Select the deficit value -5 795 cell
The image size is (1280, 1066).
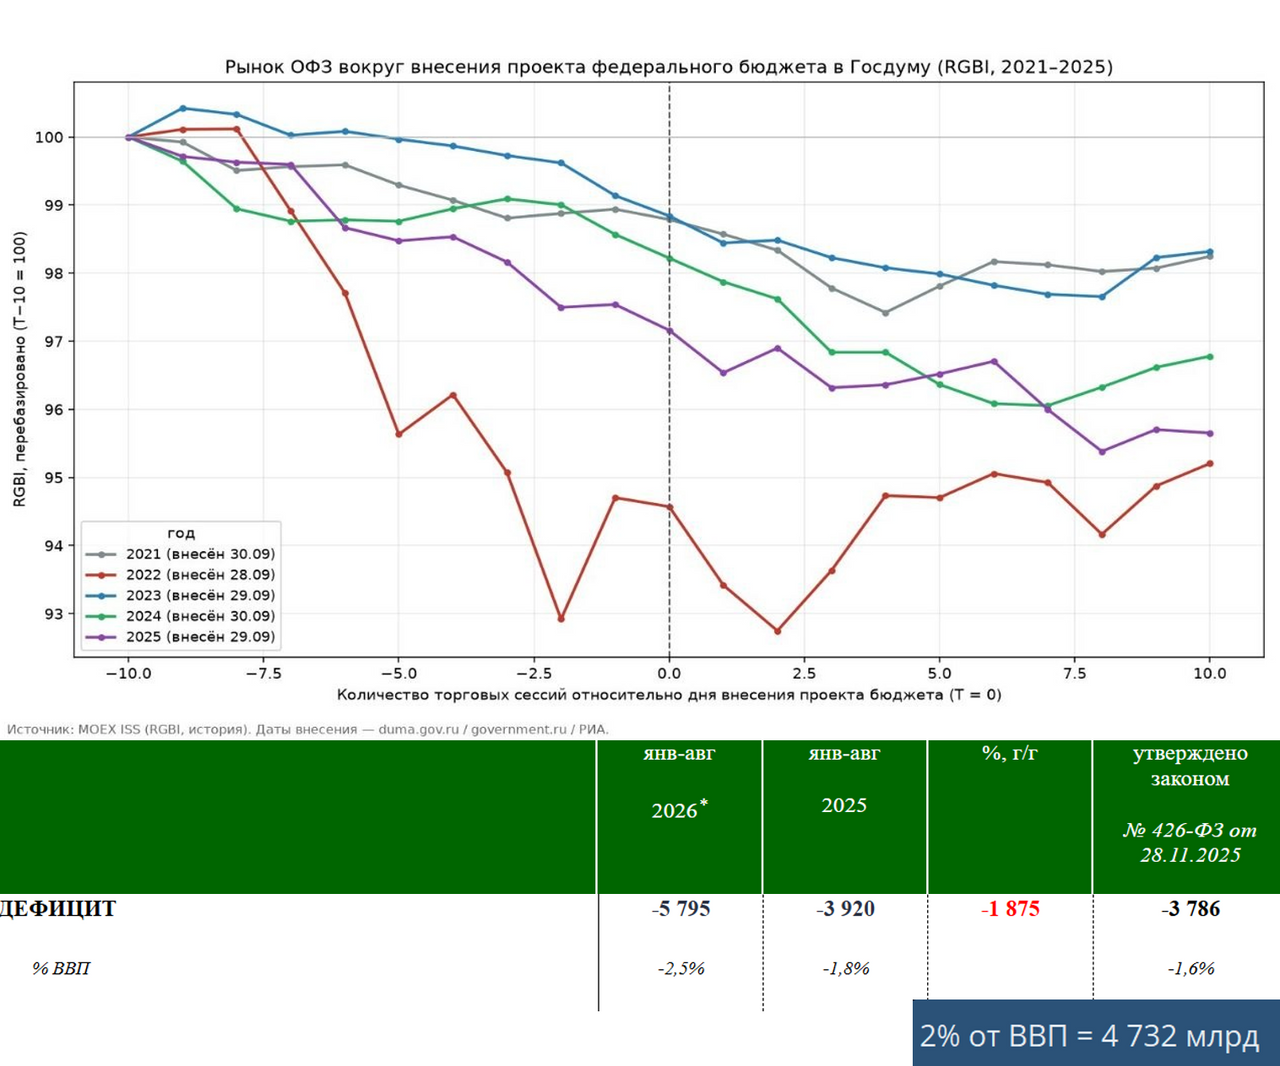pos(681,909)
